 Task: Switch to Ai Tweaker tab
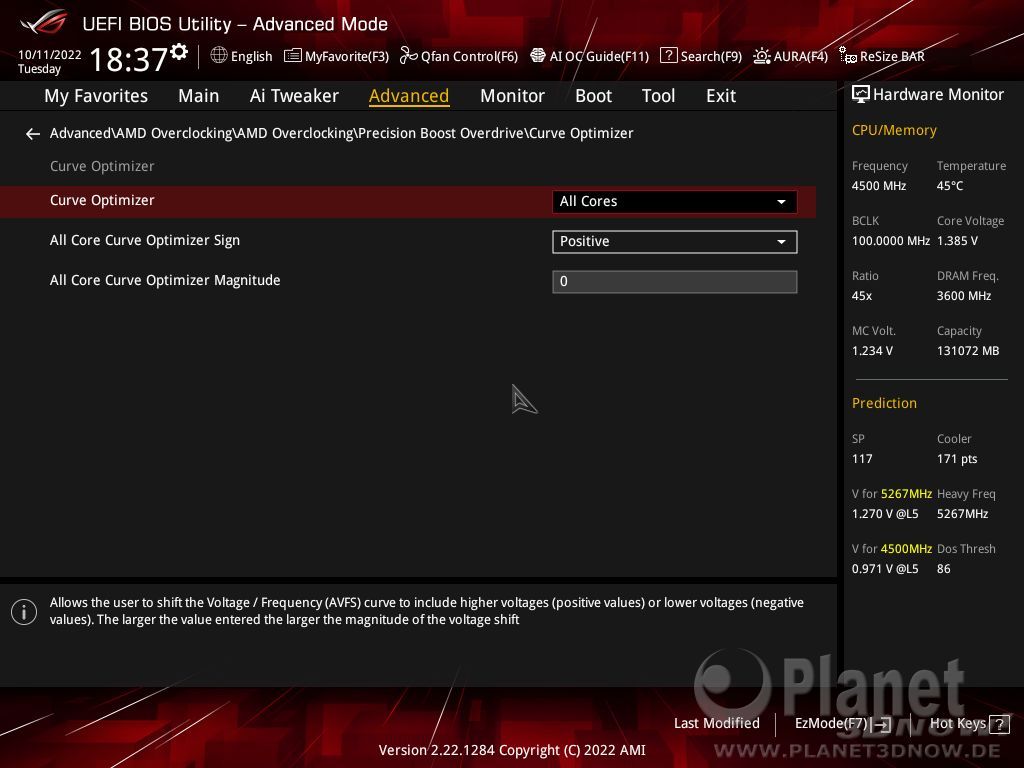(x=294, y=96)
